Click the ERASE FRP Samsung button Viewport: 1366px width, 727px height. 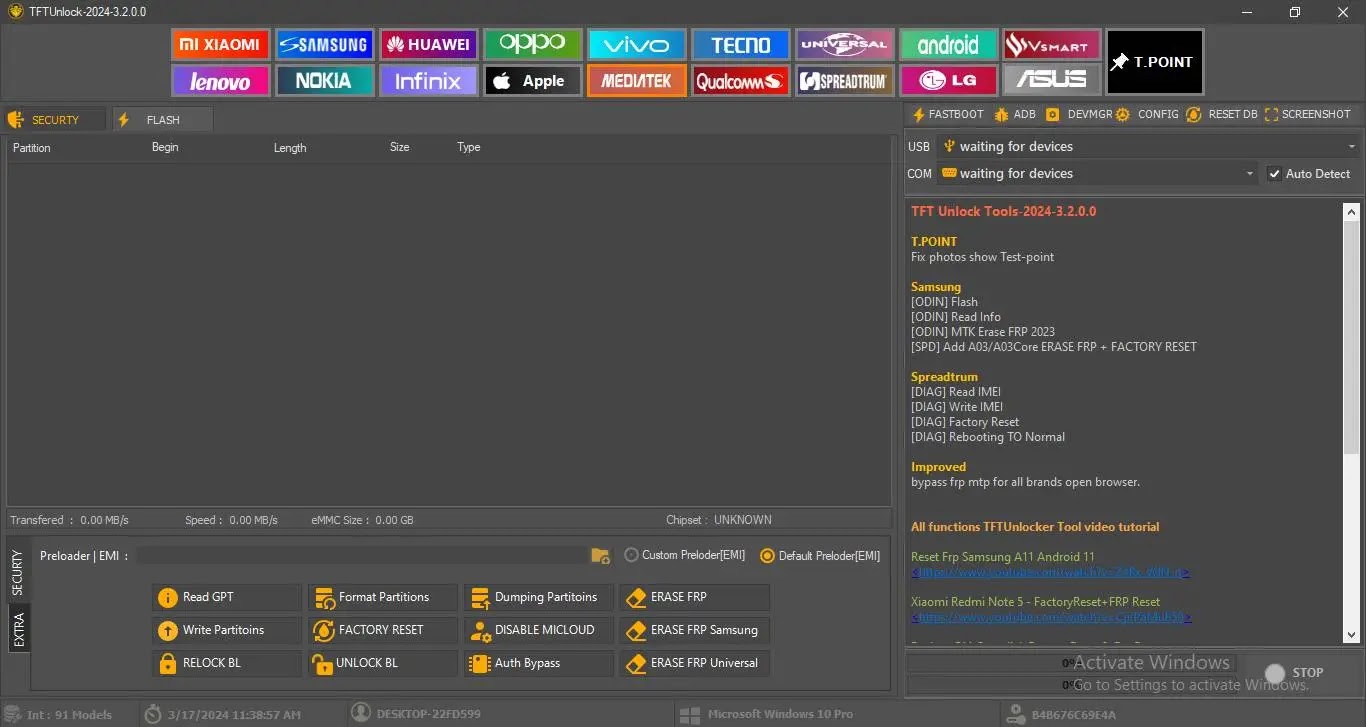click(x=695, y=630)
